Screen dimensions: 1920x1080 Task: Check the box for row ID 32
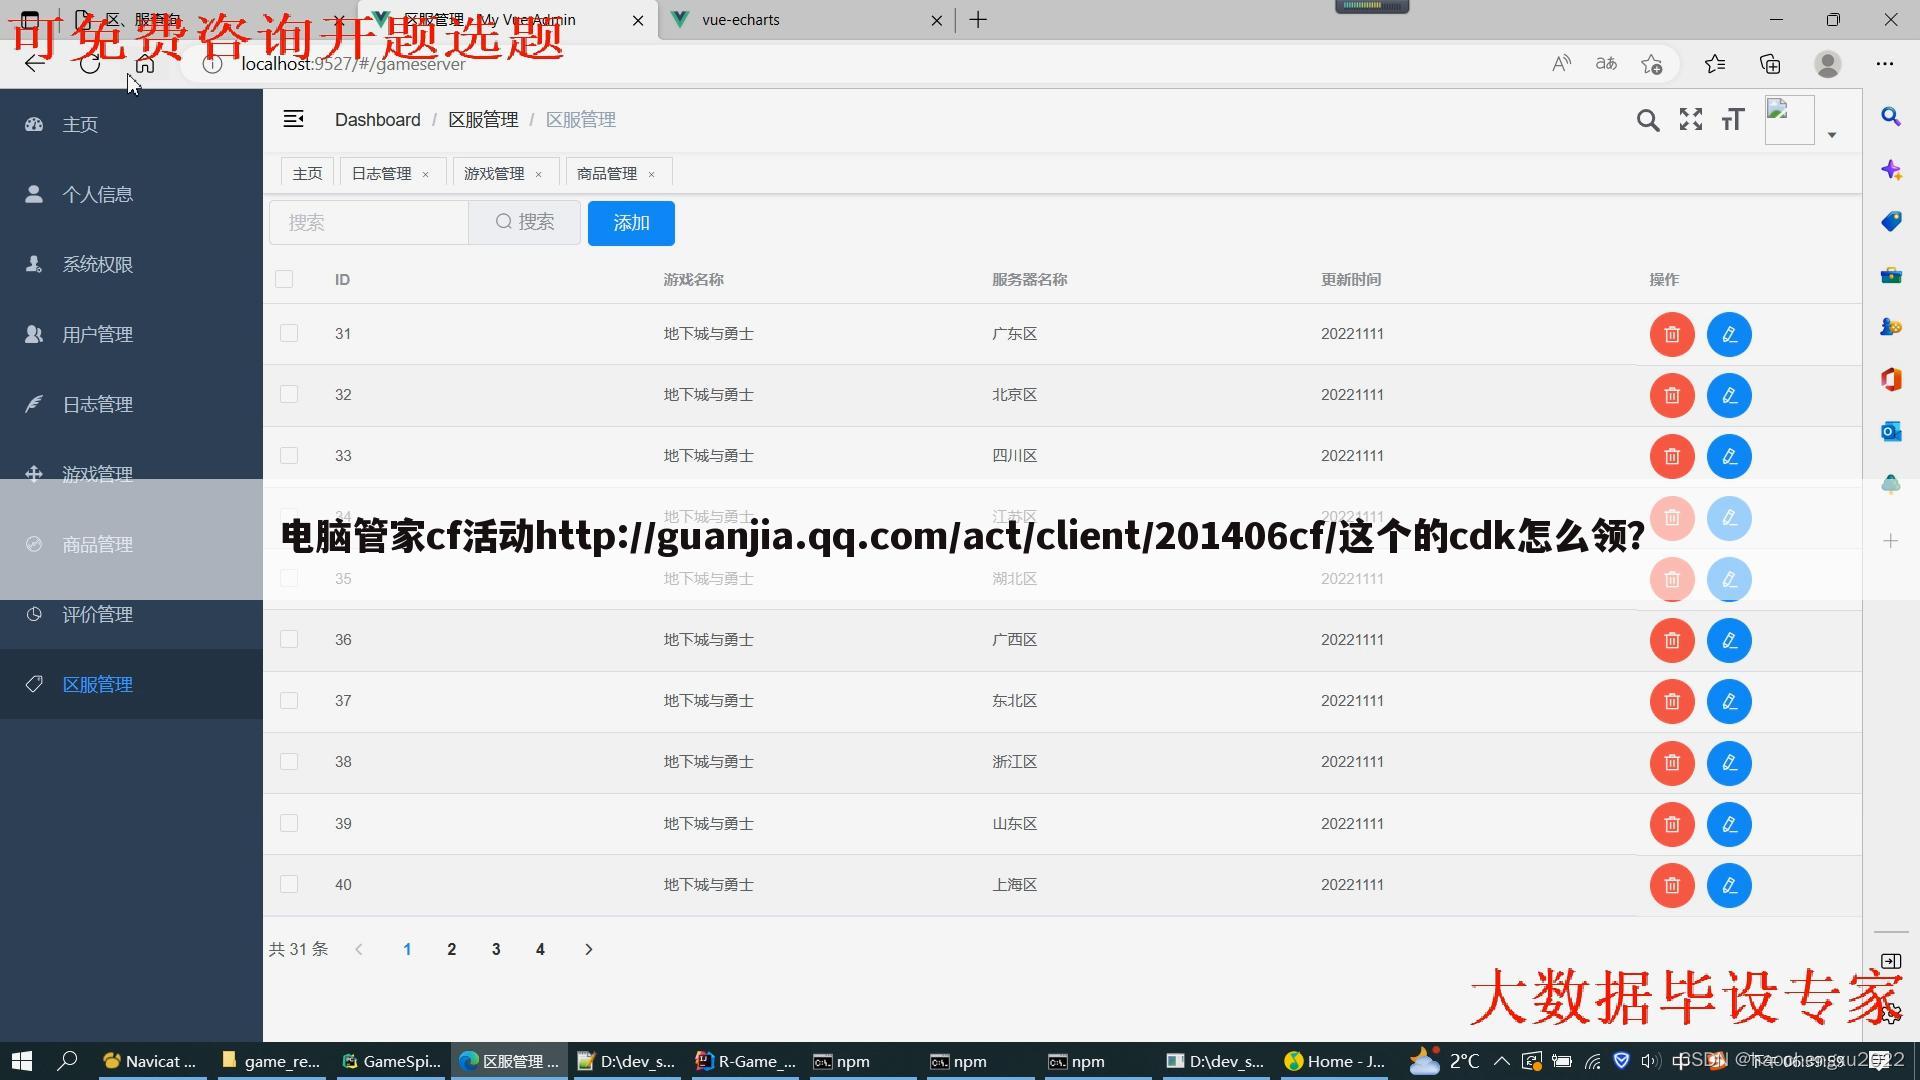pos(289,394)
